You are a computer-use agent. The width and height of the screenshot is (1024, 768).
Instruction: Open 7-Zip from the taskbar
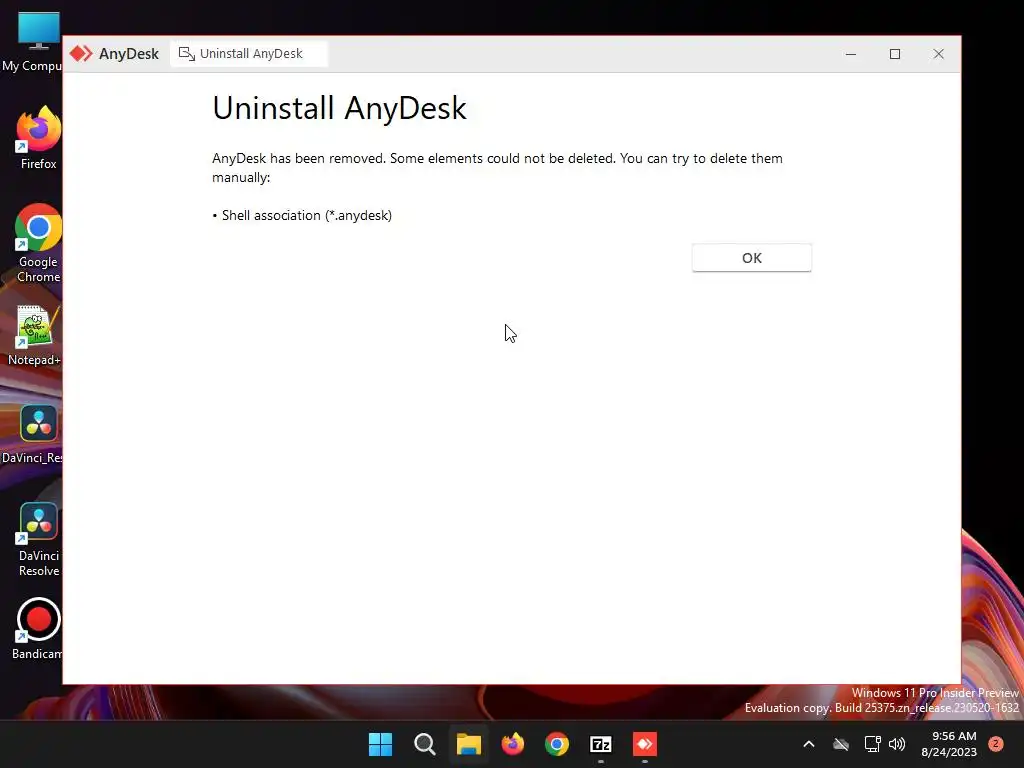(x=601, y=744)
